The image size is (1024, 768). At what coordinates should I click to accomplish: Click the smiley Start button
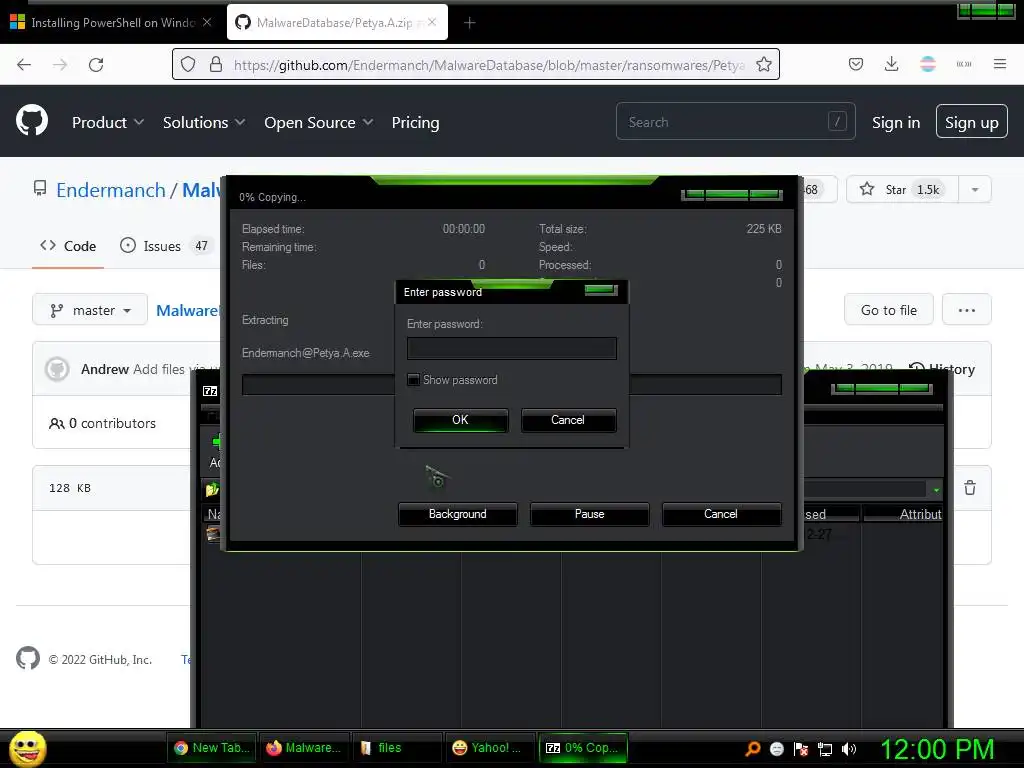point(27,748)
